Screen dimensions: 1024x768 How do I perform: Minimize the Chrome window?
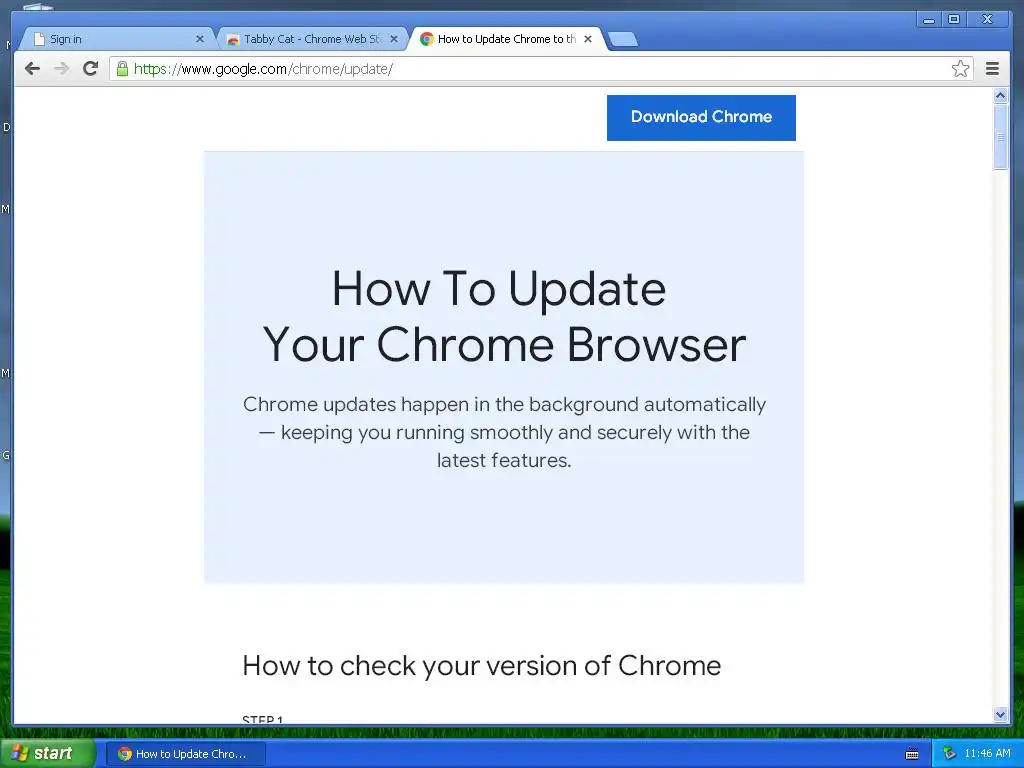tap(928, 19)
